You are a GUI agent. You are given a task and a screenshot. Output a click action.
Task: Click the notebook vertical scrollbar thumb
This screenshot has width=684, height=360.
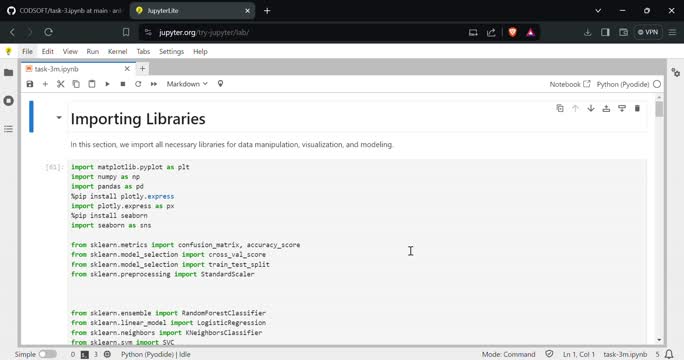[659, 109]
